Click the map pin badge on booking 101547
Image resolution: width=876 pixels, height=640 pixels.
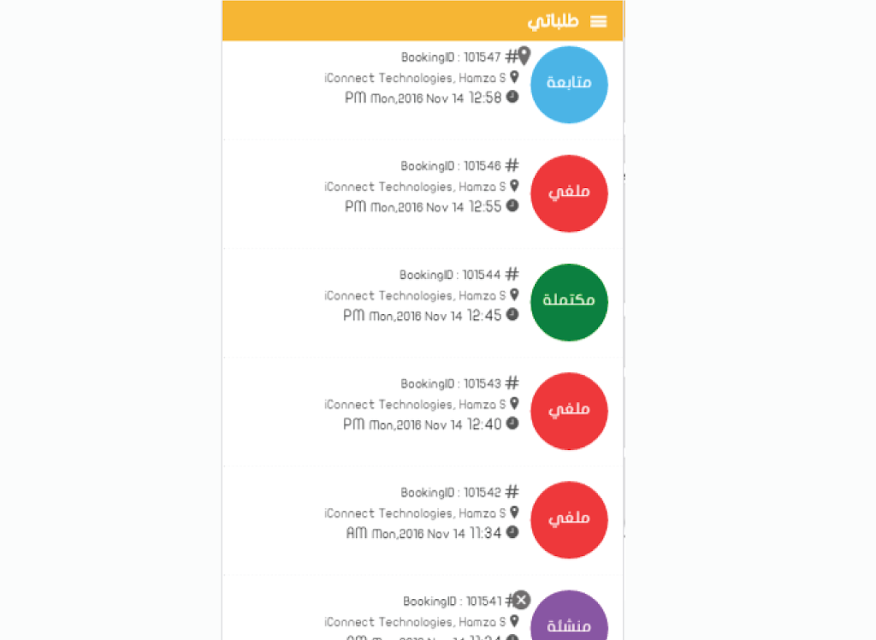coord(524,55)
